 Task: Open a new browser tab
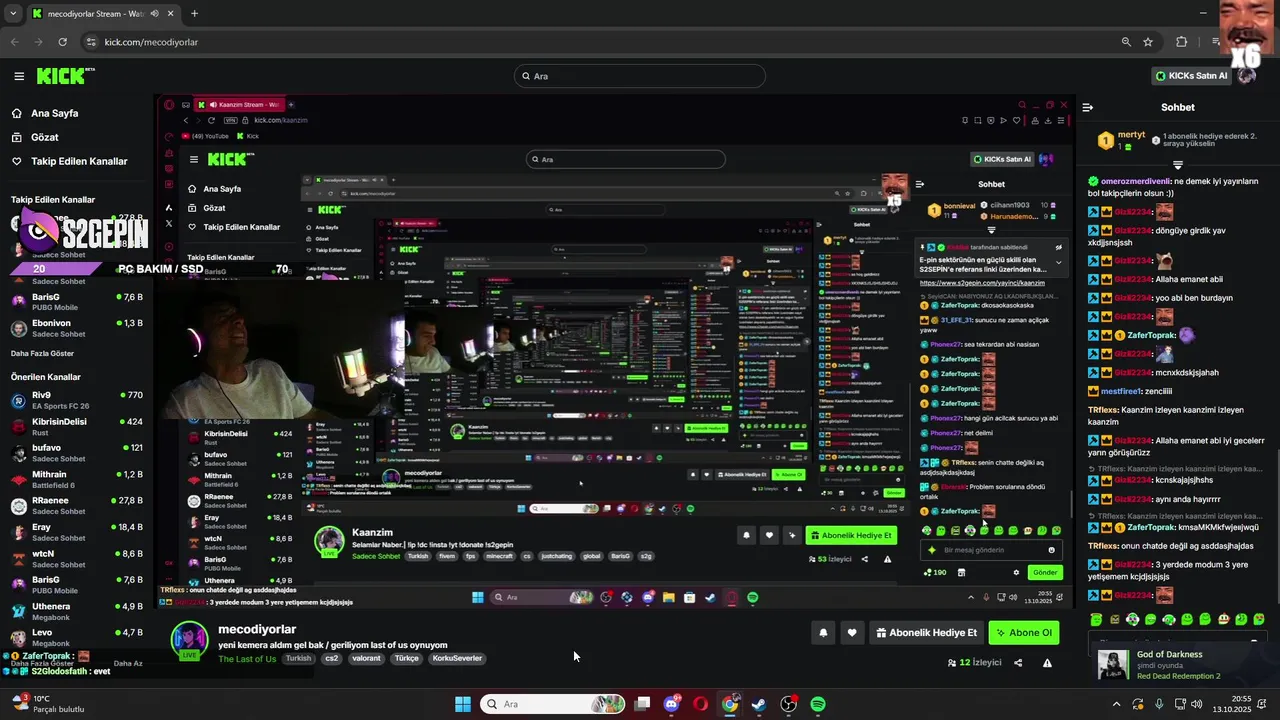click(x=194, y=14)
